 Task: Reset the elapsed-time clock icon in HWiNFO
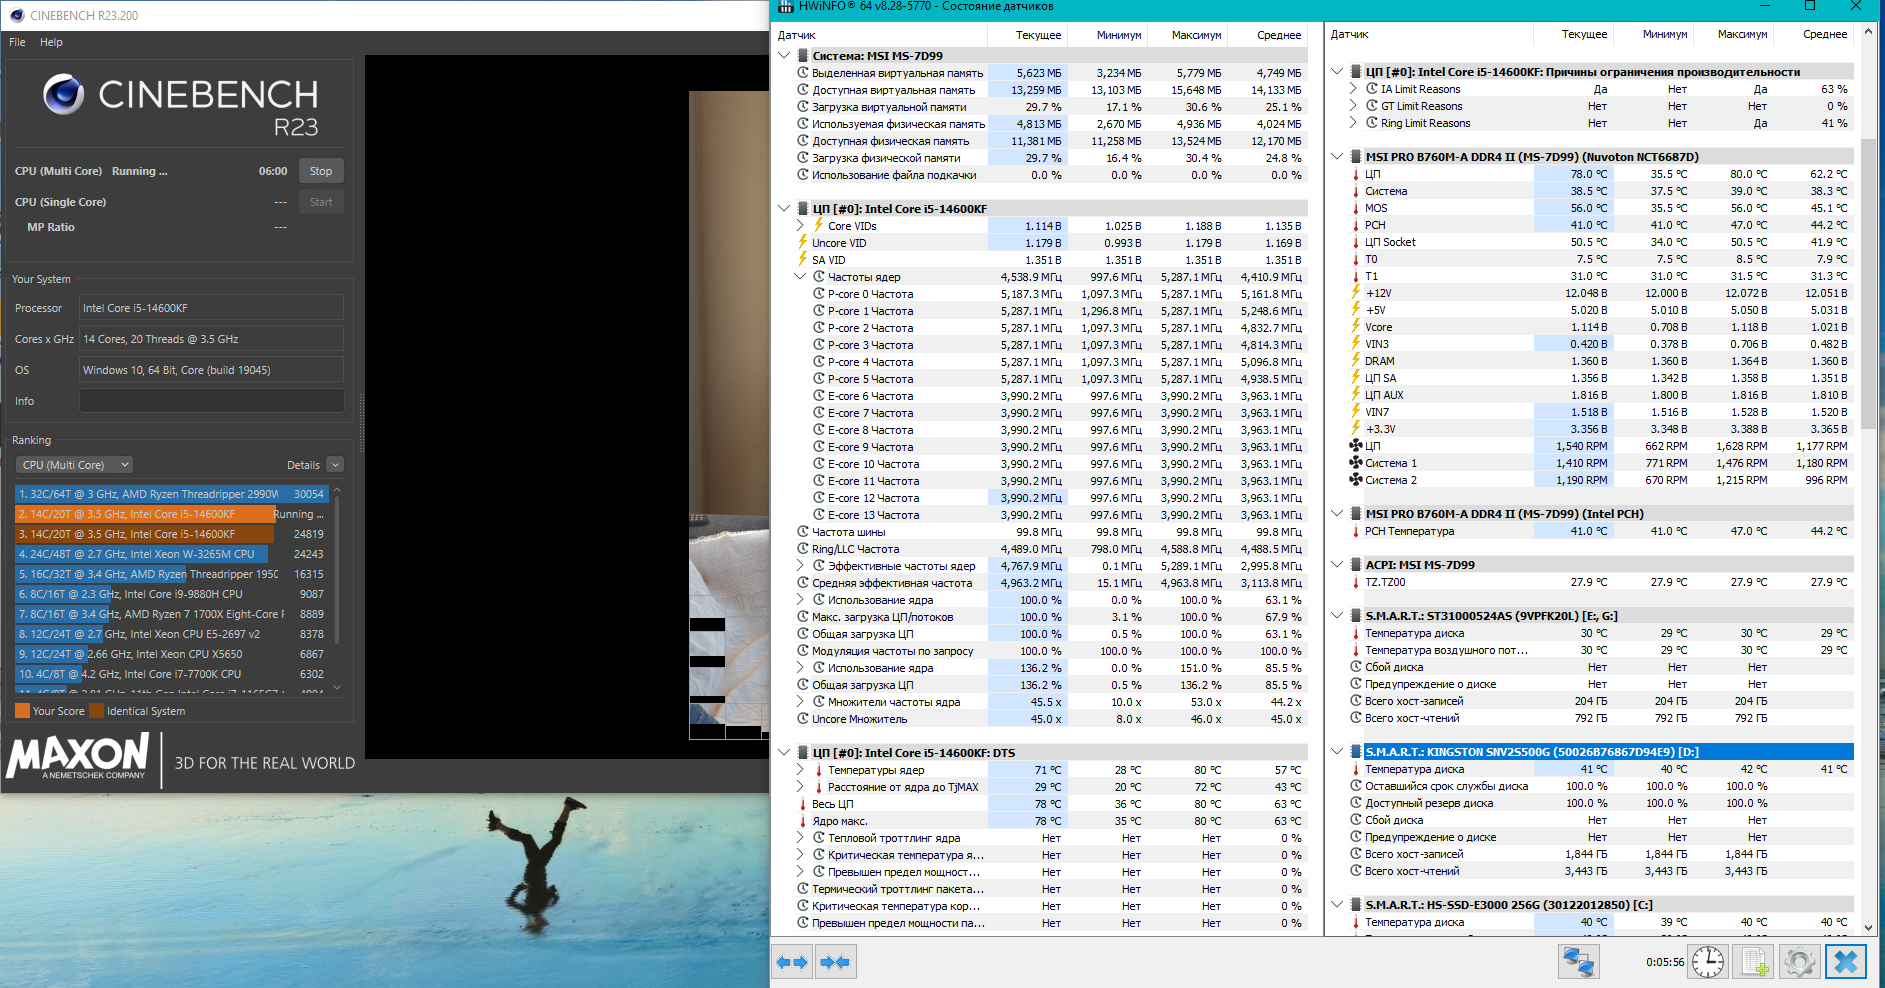click(1708, 962)
